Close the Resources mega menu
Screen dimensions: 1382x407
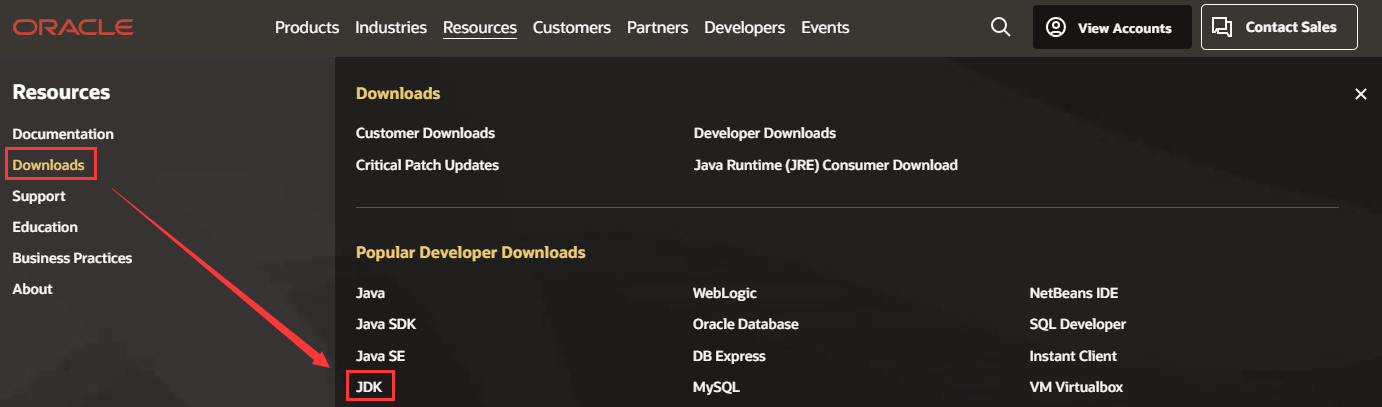pos(1360,94)
